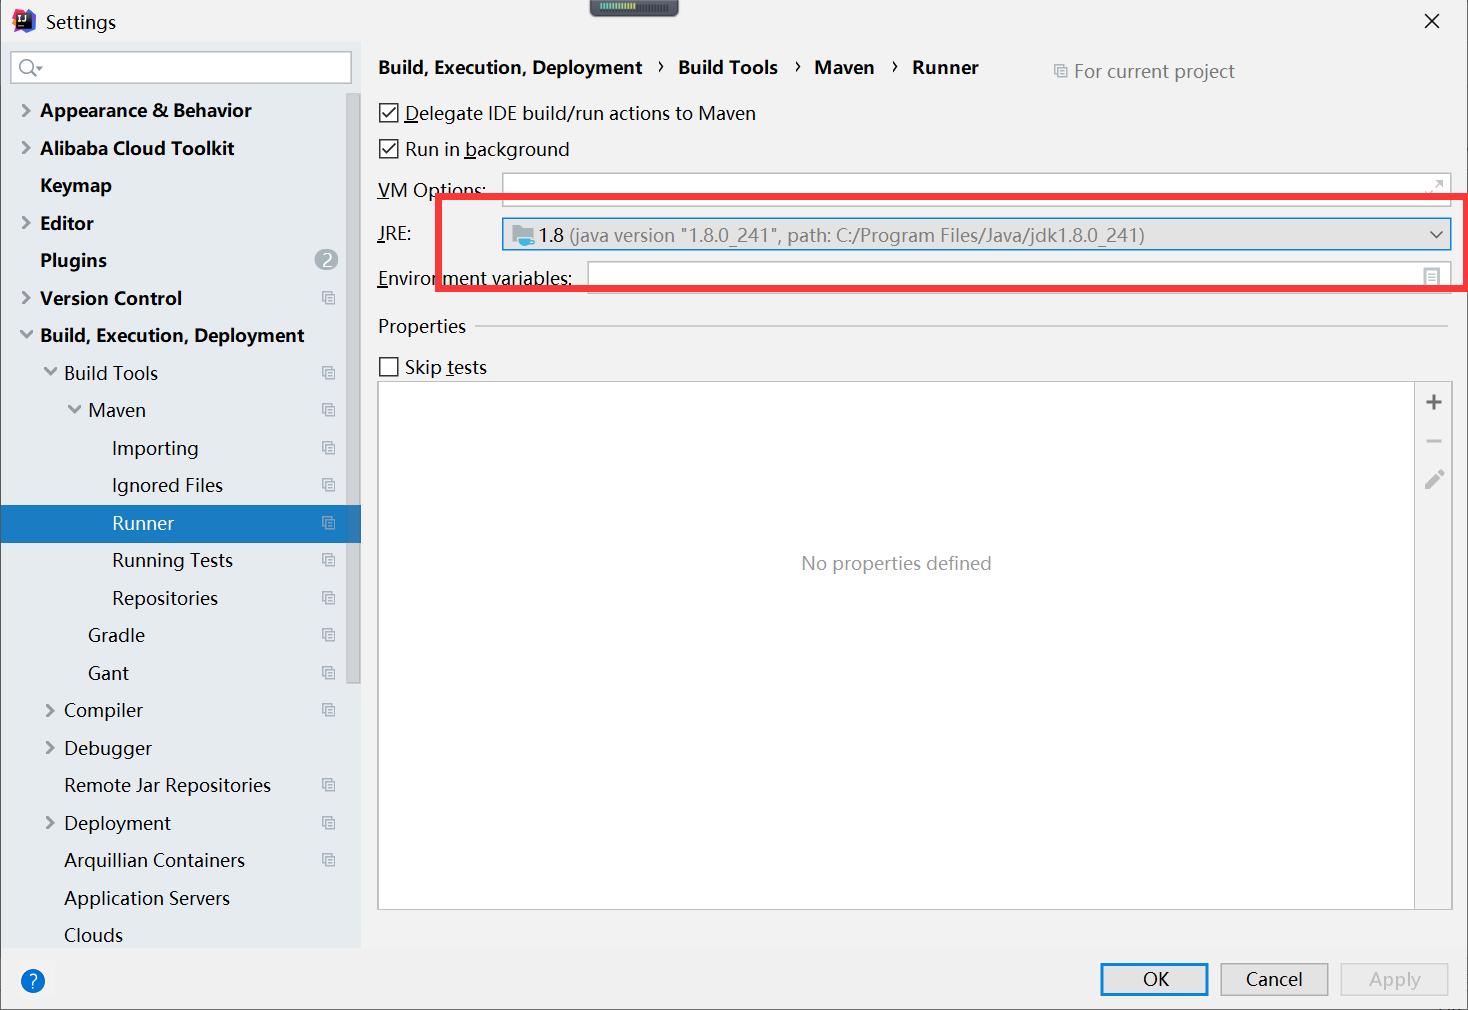Collapse the Maven node
1468x1010 pixels.
pyautogui.click(x=74, y=410)
